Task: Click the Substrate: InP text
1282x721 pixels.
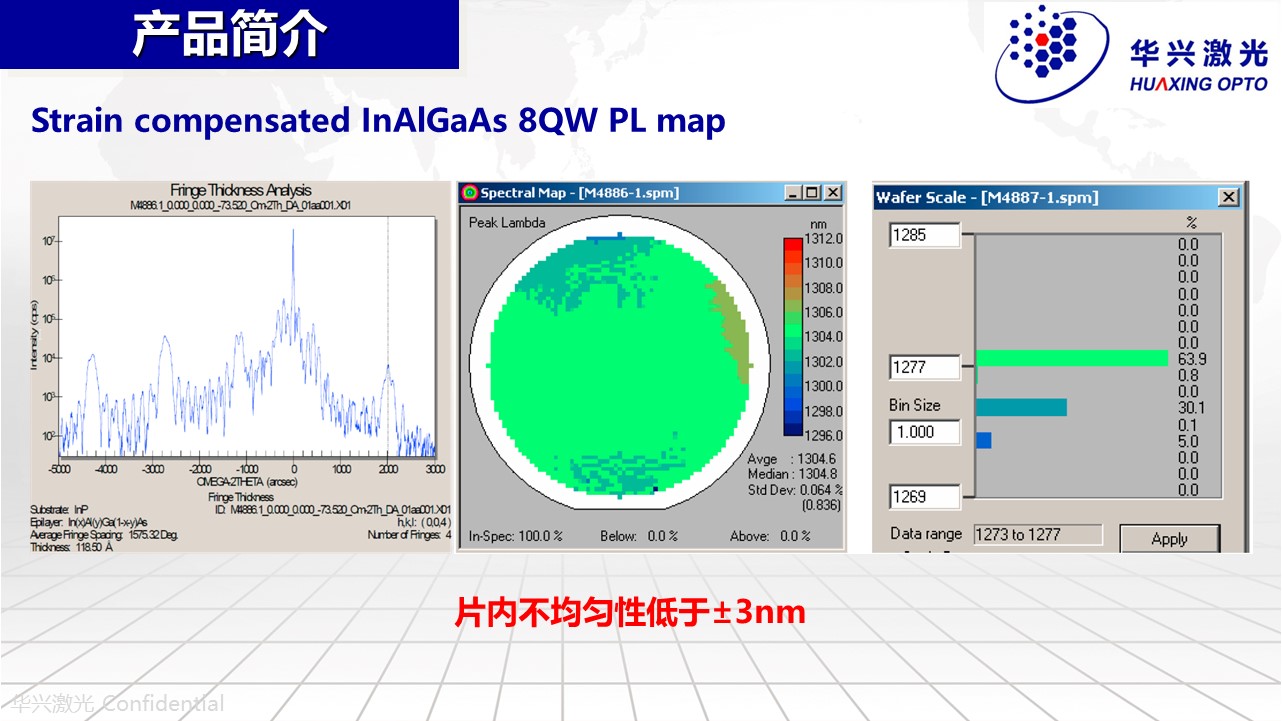Action: 60,509
